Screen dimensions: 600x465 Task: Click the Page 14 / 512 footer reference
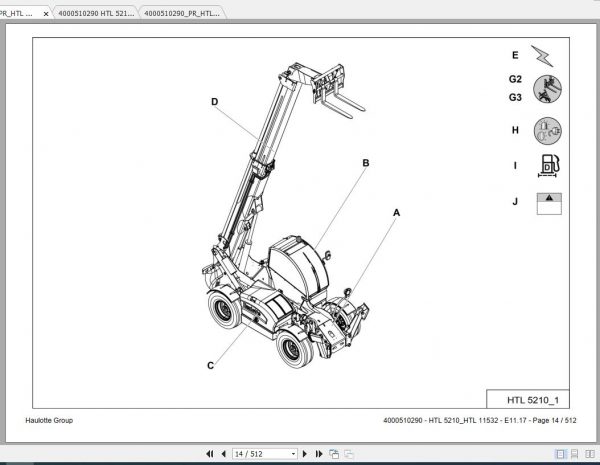tap(554, 420)
